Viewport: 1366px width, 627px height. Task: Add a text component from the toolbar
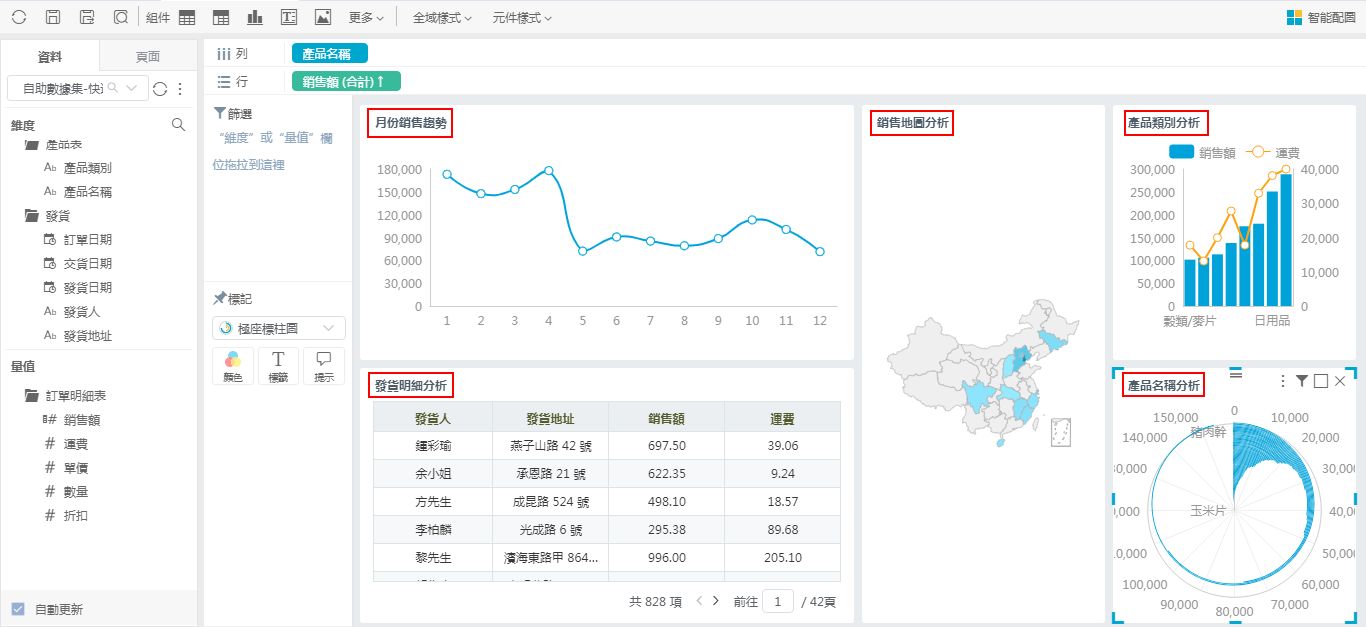[x=289, y=17]
